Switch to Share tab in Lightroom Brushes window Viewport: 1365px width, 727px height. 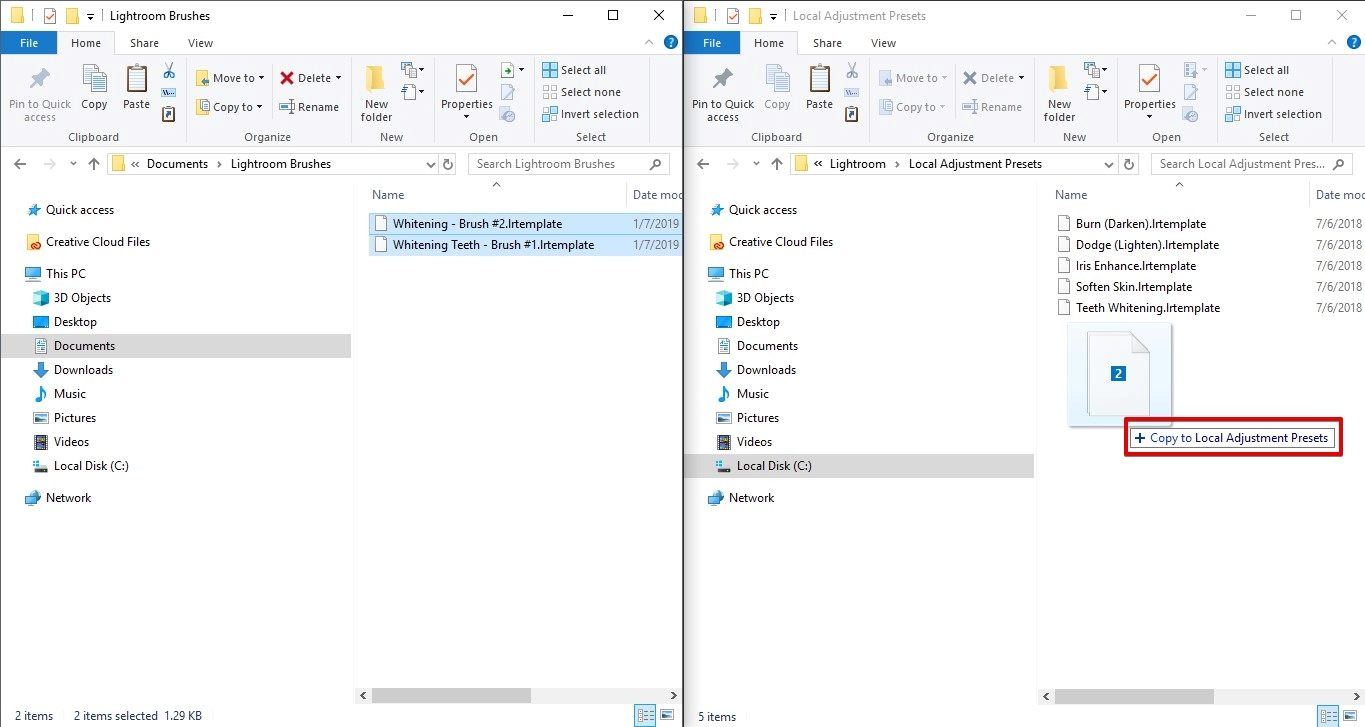tap(144, 43)
